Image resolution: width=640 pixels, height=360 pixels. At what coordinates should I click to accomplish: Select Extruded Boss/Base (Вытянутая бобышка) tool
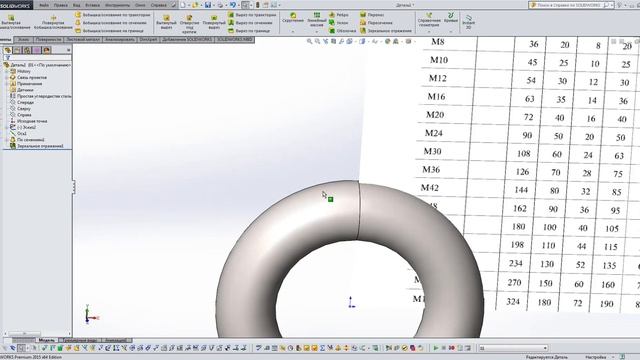click(16, 22)
